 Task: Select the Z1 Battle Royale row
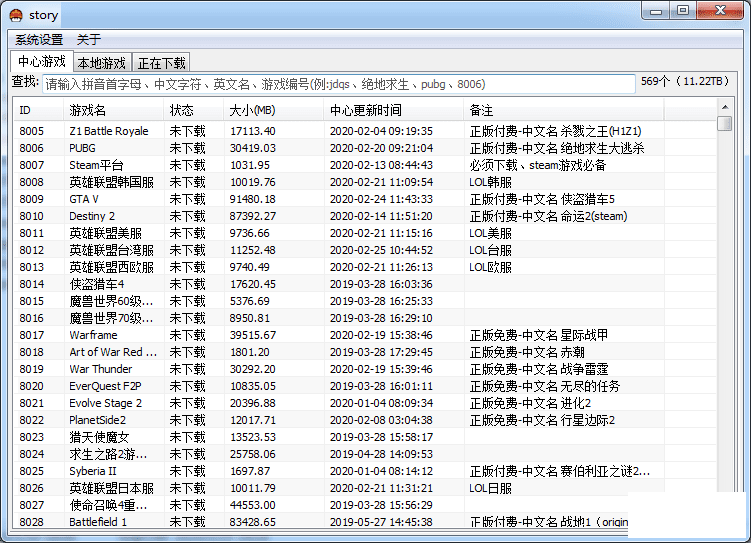tap(364, 131)
